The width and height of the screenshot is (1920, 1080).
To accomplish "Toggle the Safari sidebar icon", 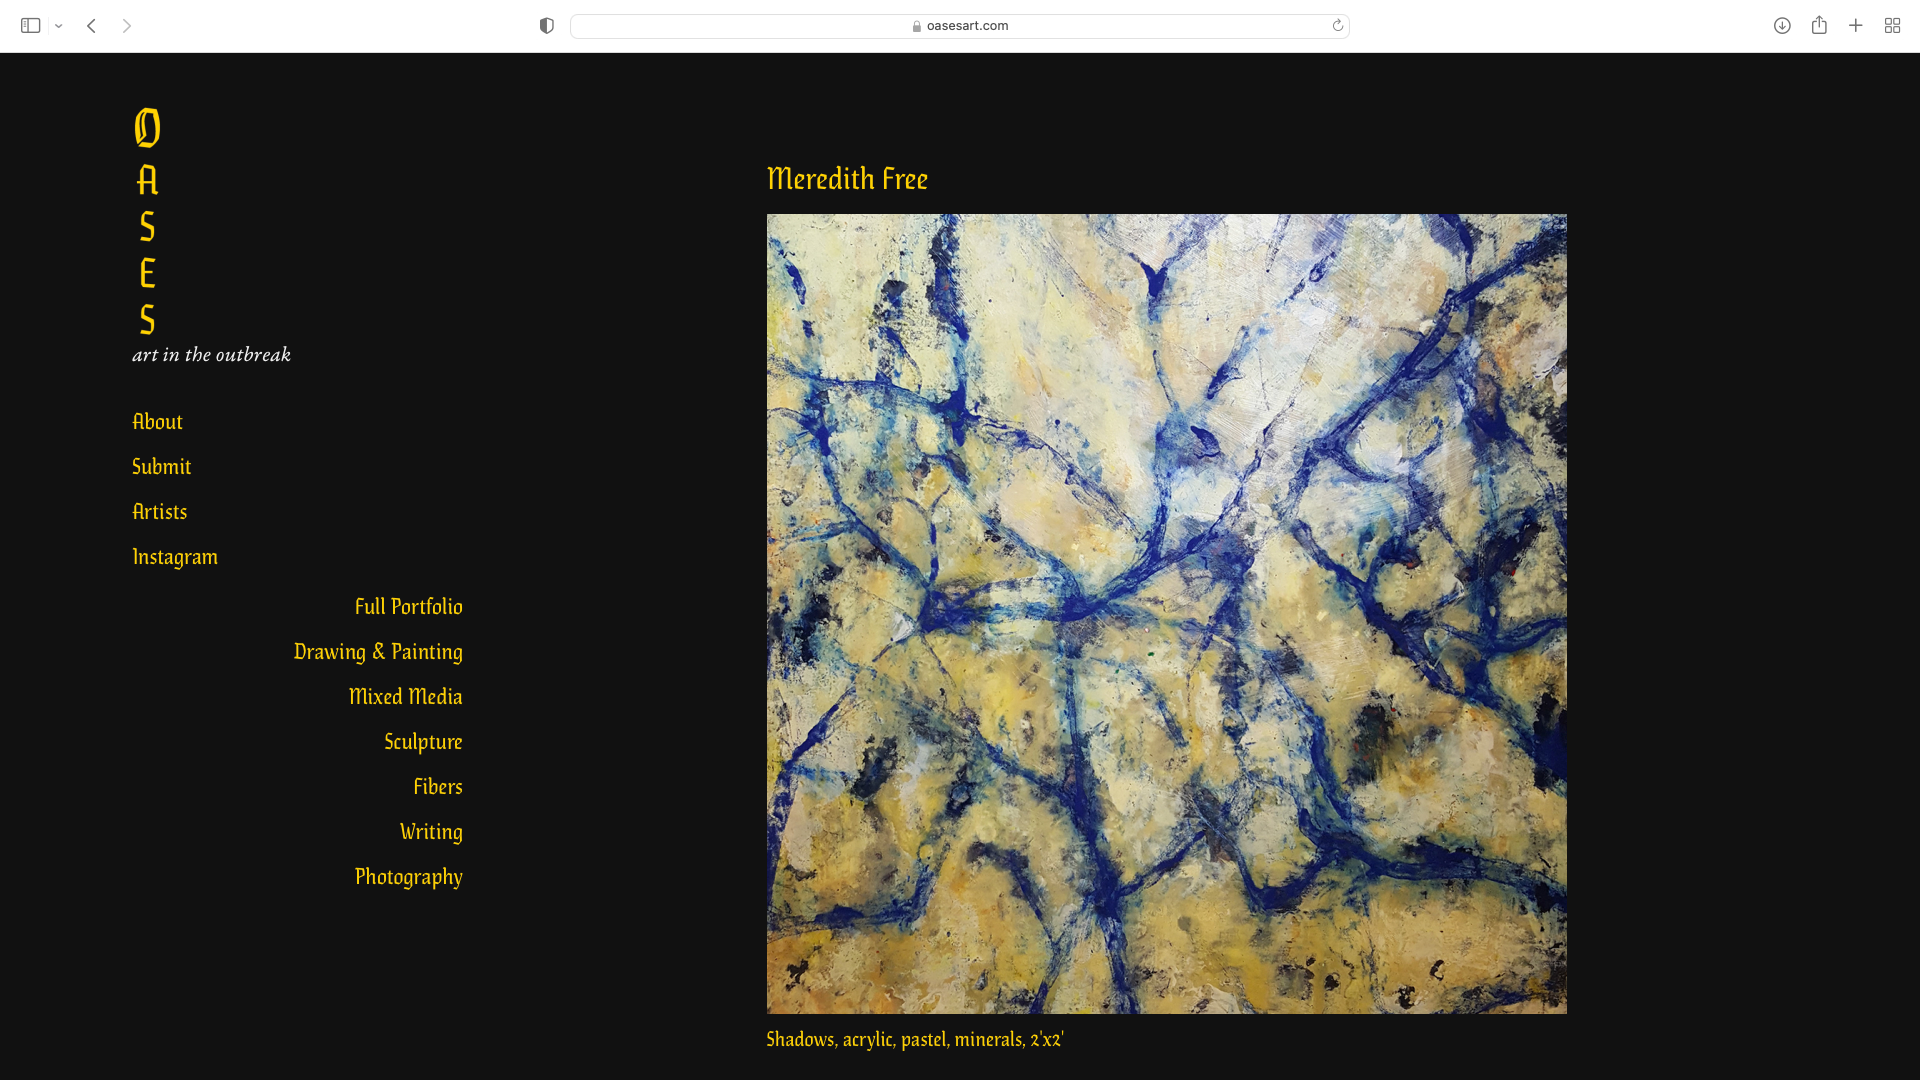I will [x=30, y=26].
